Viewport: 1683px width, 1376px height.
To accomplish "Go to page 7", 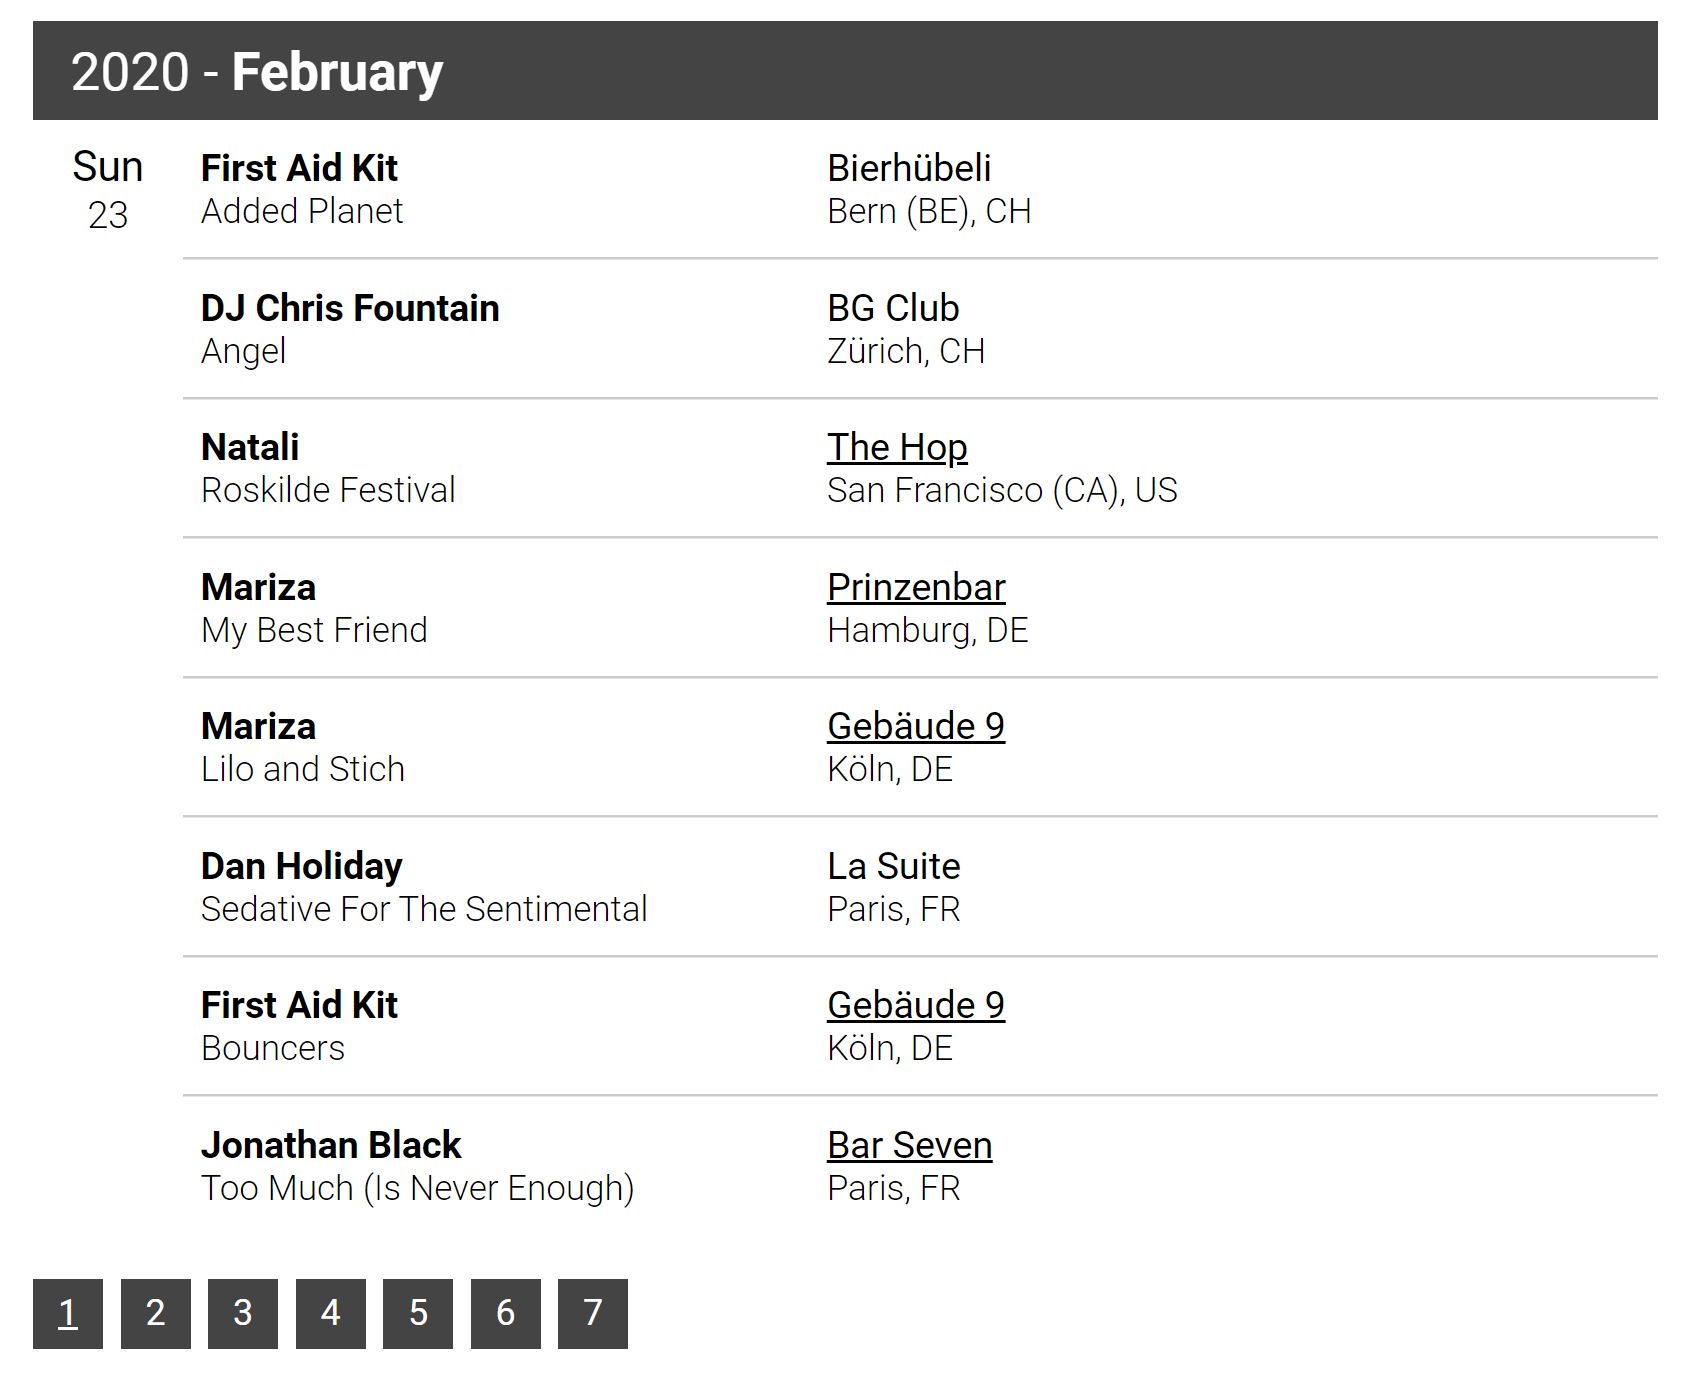I will click(x=593, y=1313).
